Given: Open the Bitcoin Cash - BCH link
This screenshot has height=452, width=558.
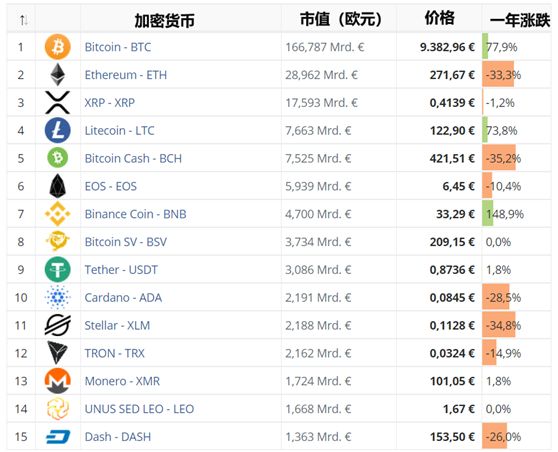Looking at the screenshot, I should (x=133, y=158).
